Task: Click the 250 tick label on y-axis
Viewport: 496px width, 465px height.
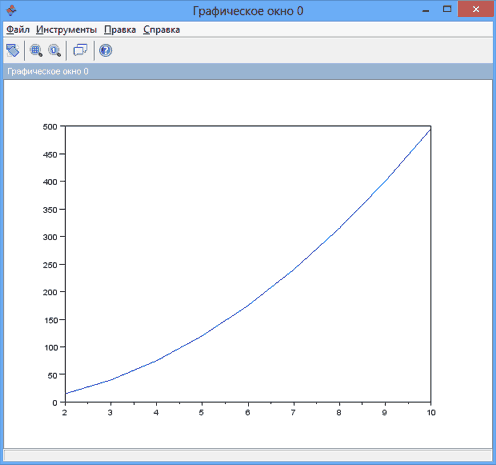Action: 50,265
